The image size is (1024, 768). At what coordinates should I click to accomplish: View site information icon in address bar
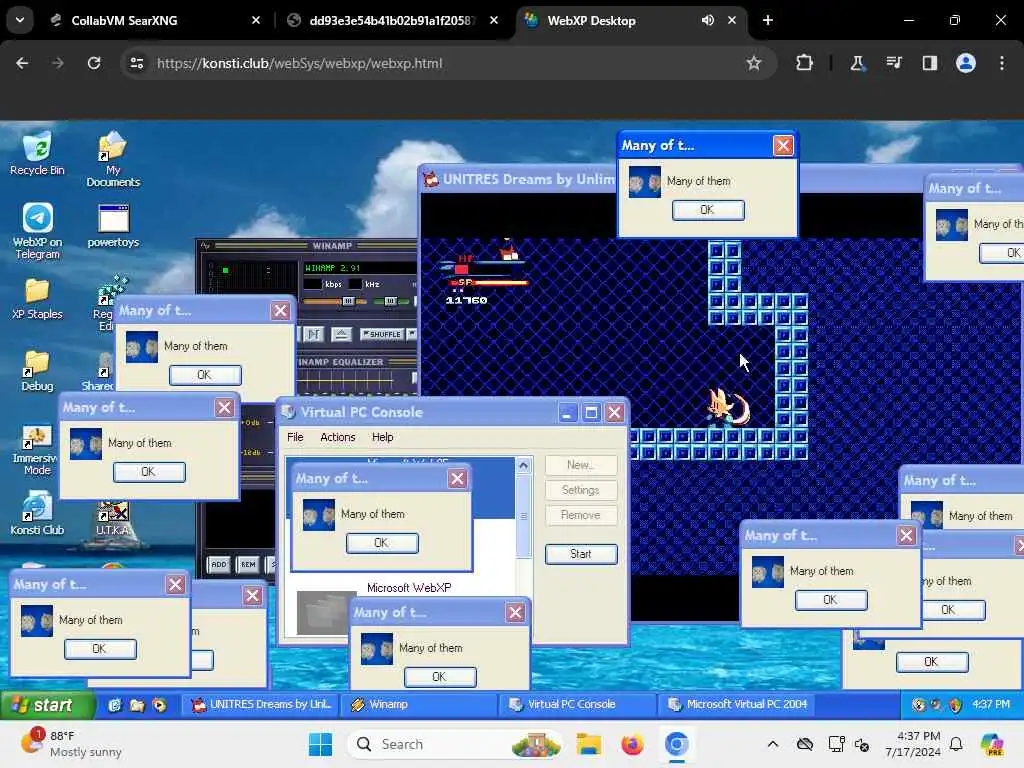tap(136, 63)
